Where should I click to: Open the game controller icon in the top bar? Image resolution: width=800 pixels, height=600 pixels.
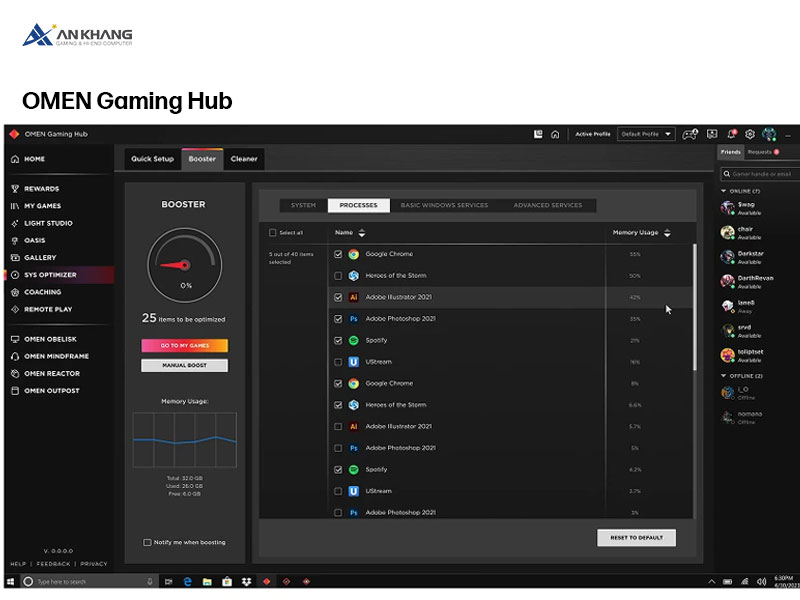coord(690,134)
